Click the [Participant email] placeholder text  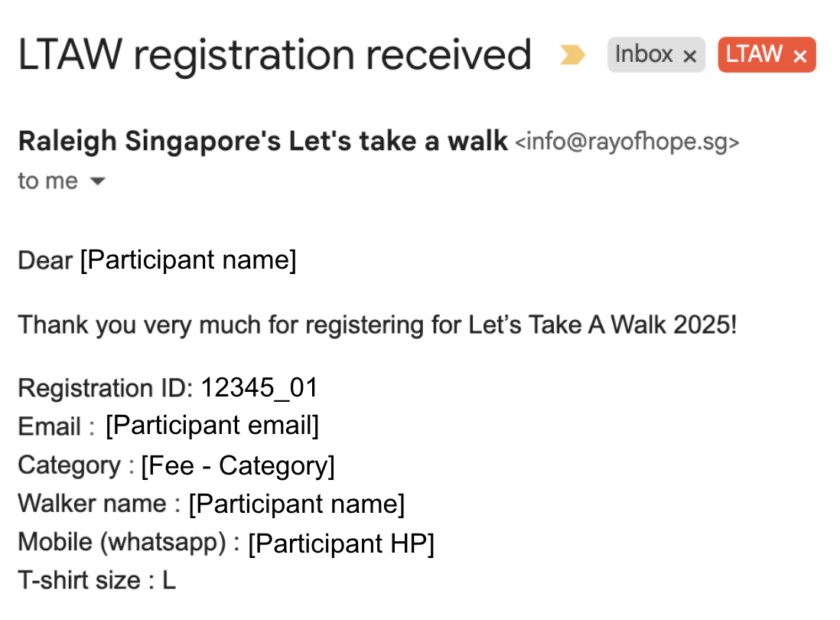point(211,425)
